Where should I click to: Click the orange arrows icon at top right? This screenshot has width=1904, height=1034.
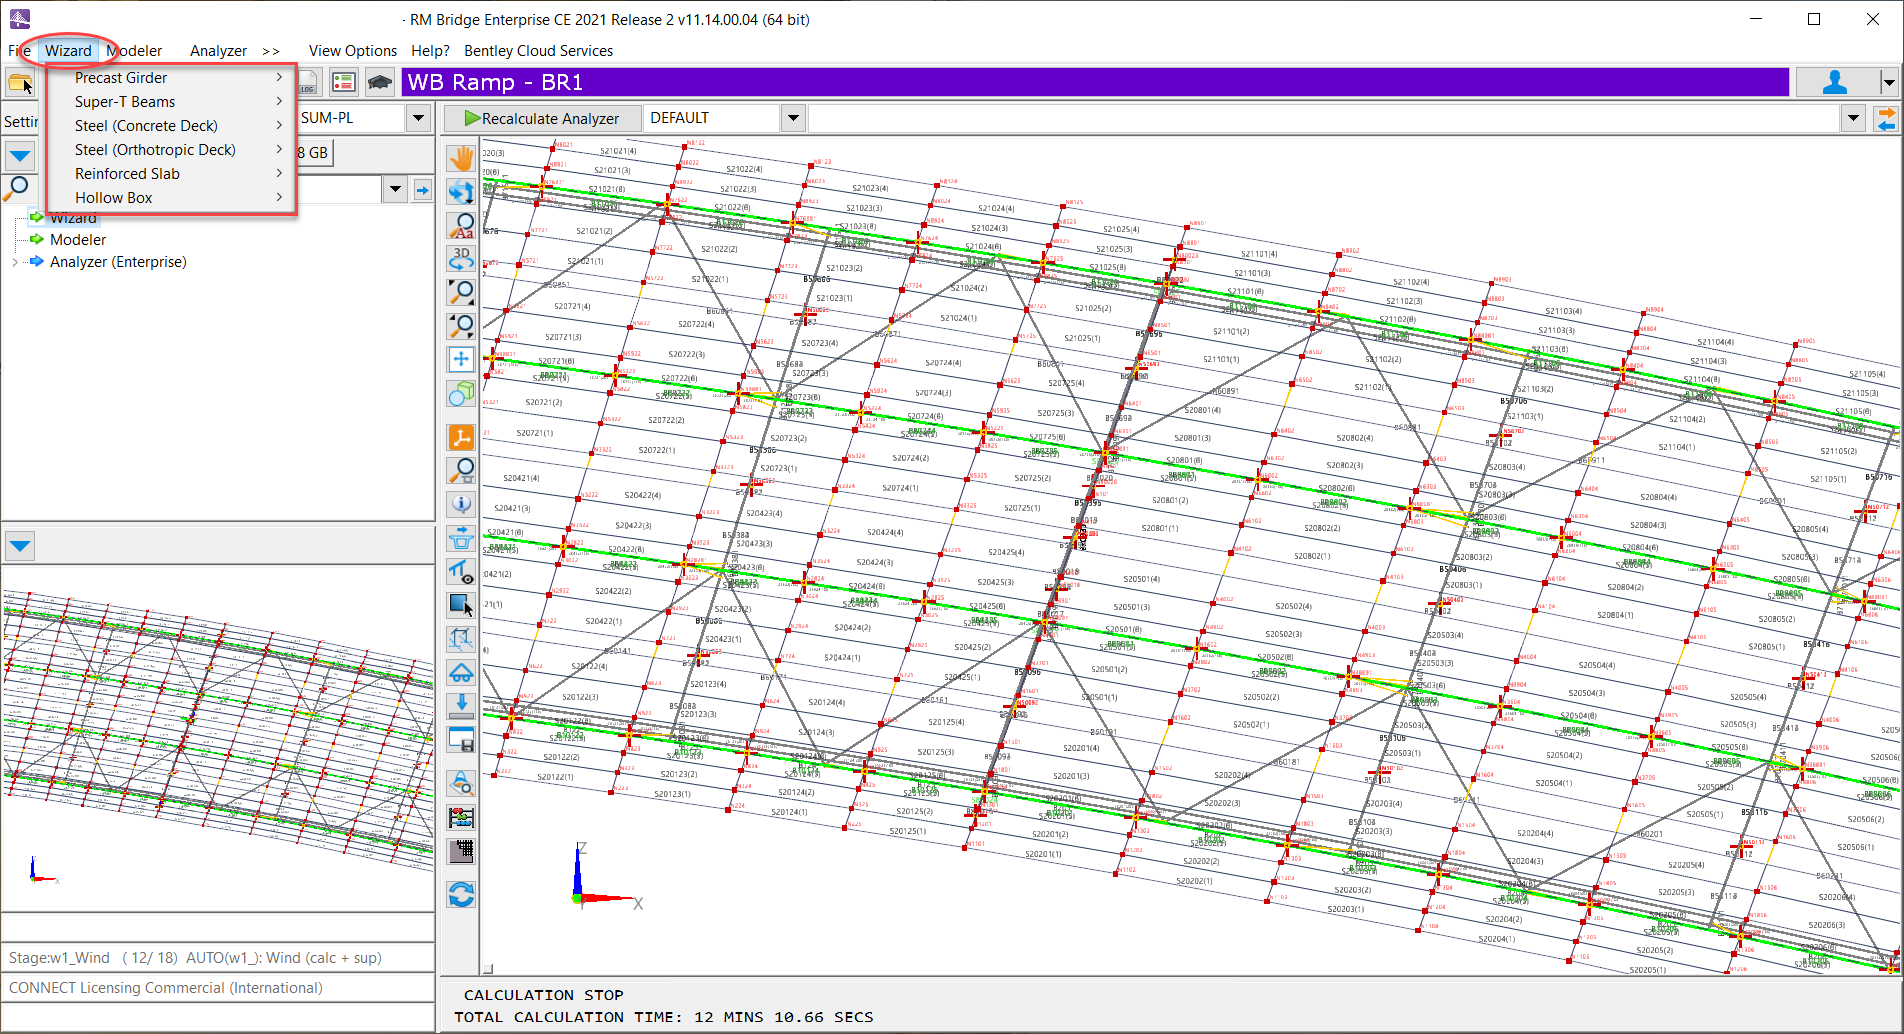(x=1885, y=118)
